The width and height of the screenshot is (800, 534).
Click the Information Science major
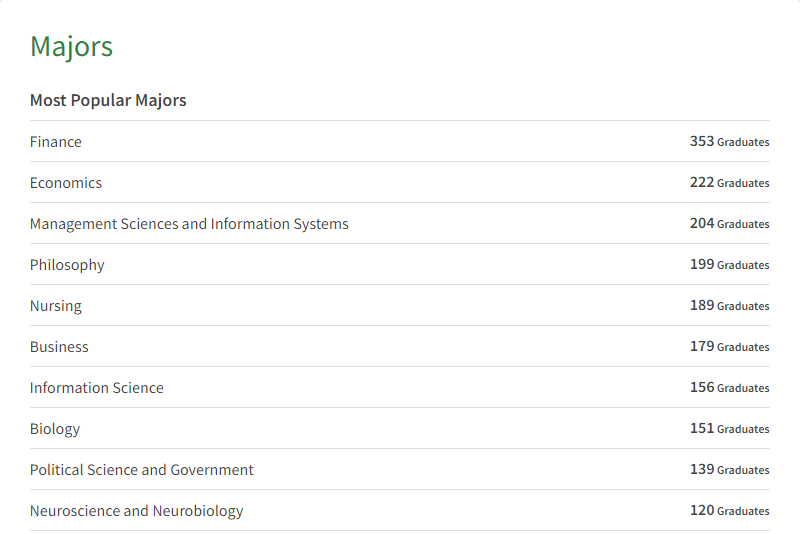(97, 388)
